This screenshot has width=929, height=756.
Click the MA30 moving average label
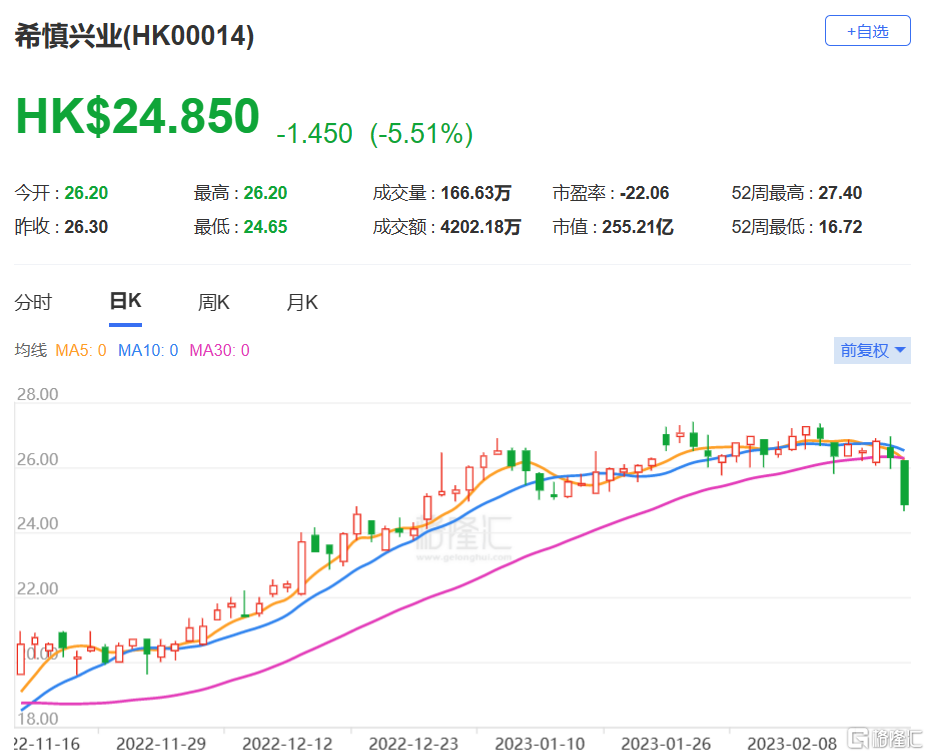pos(219,351)
